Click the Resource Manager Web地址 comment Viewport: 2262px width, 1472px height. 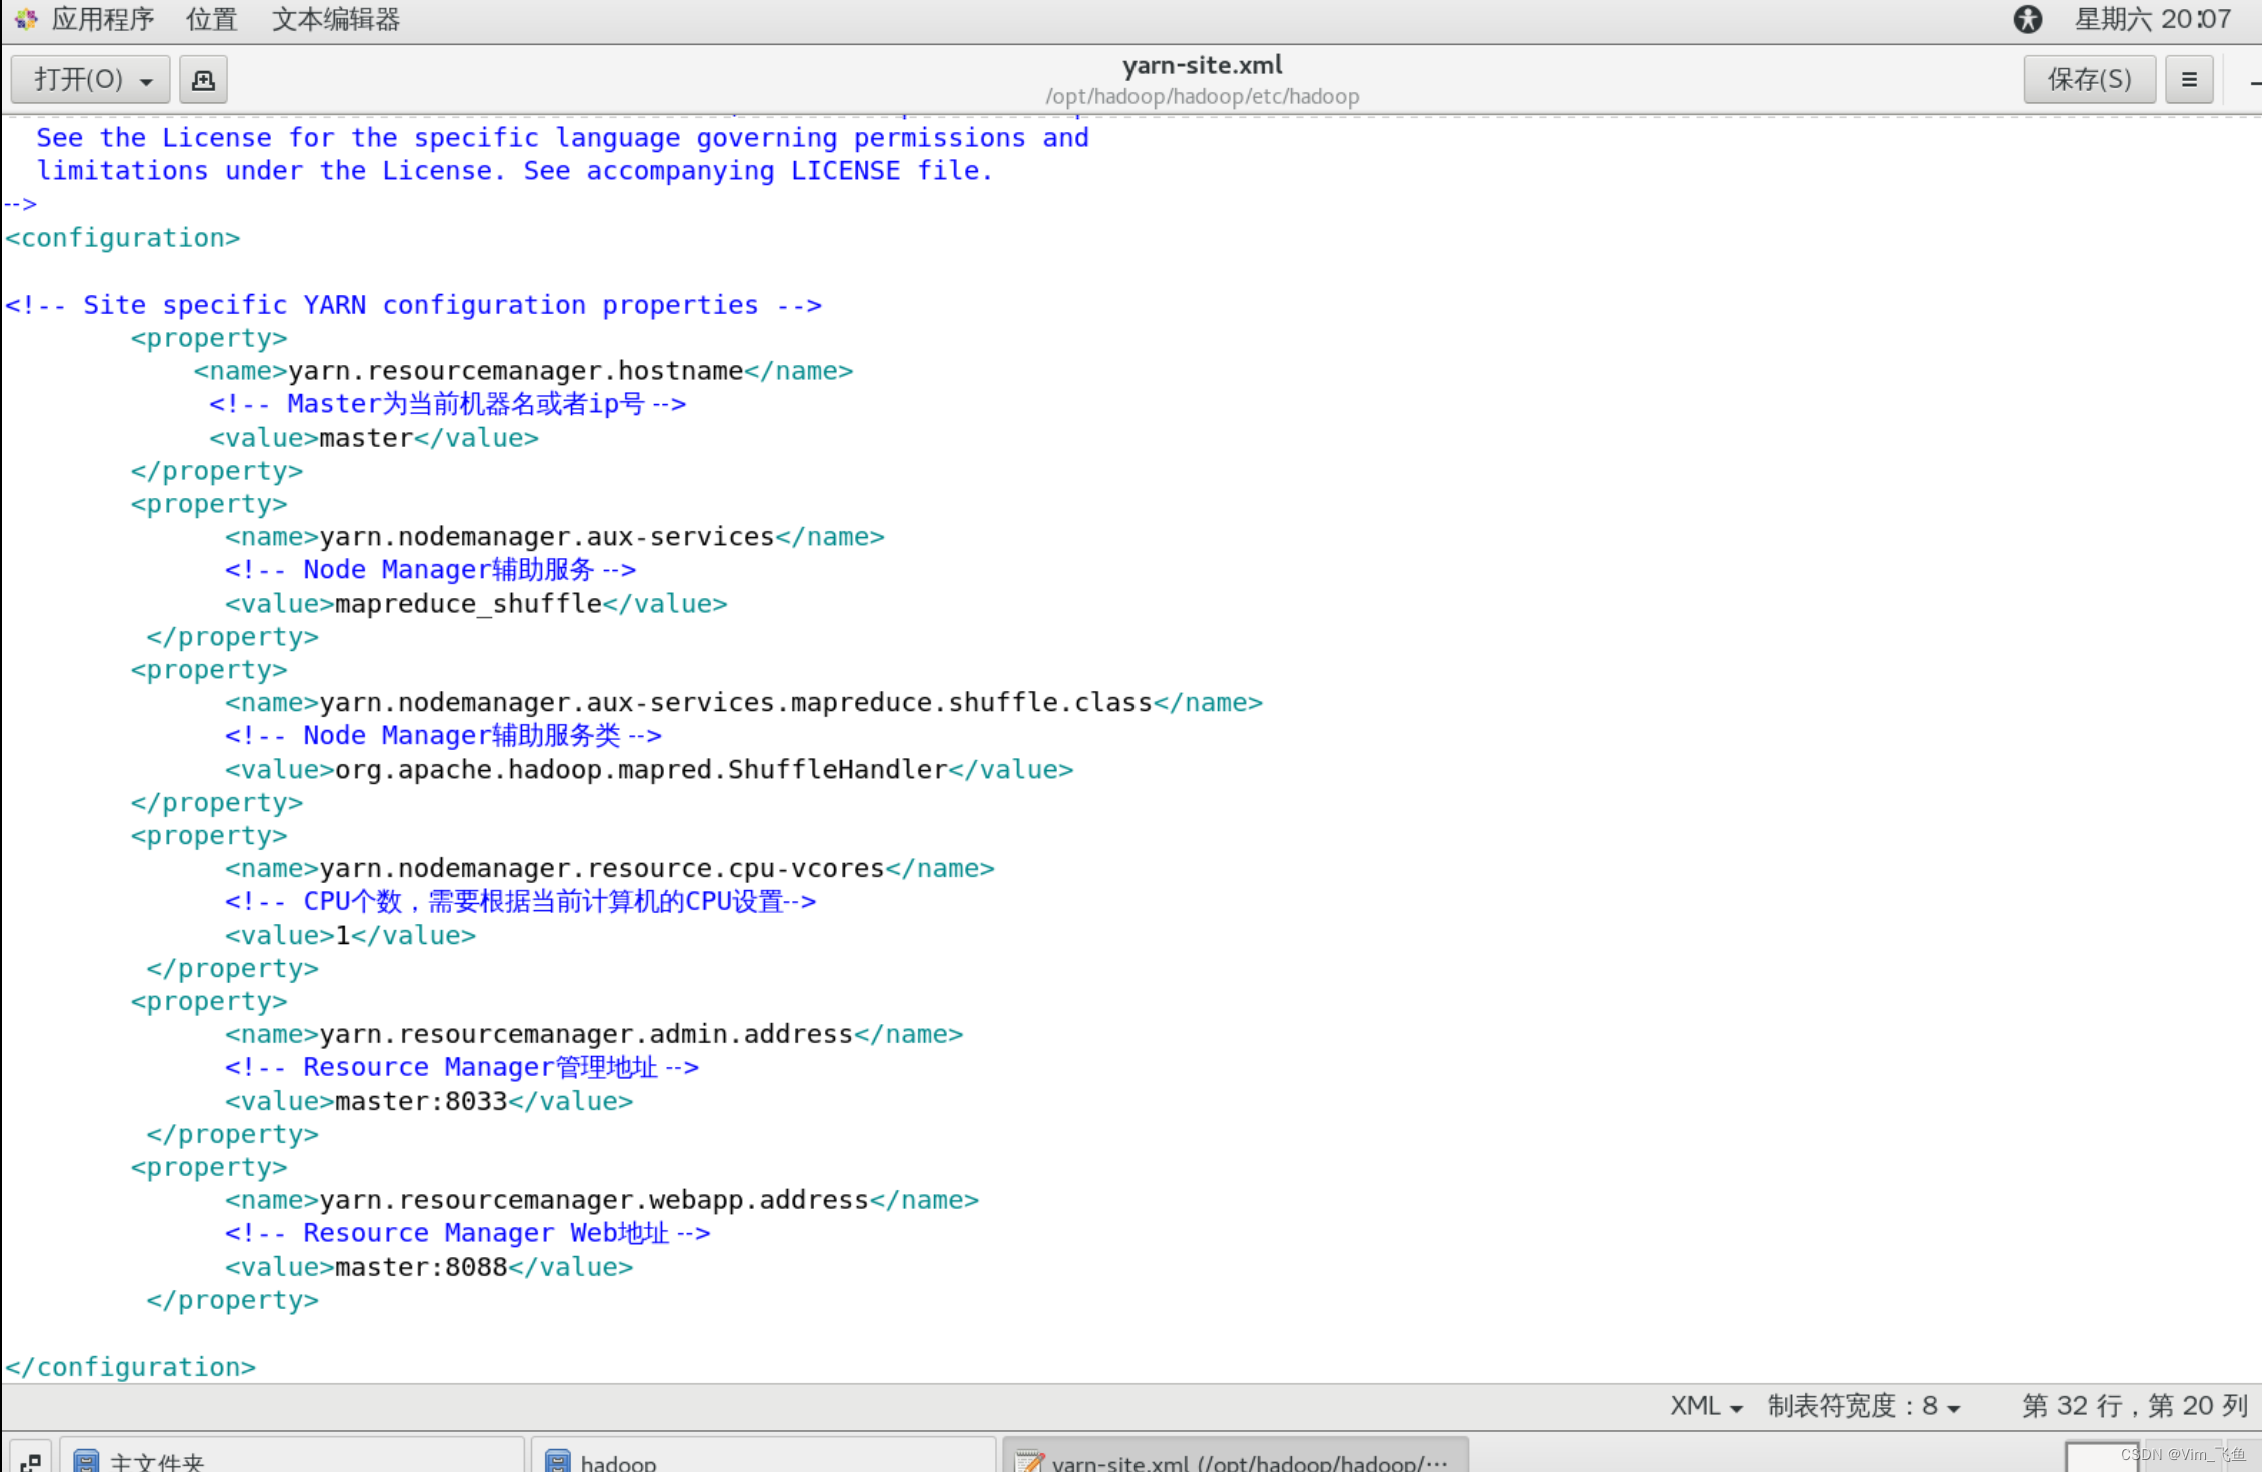coord(467,1234)
